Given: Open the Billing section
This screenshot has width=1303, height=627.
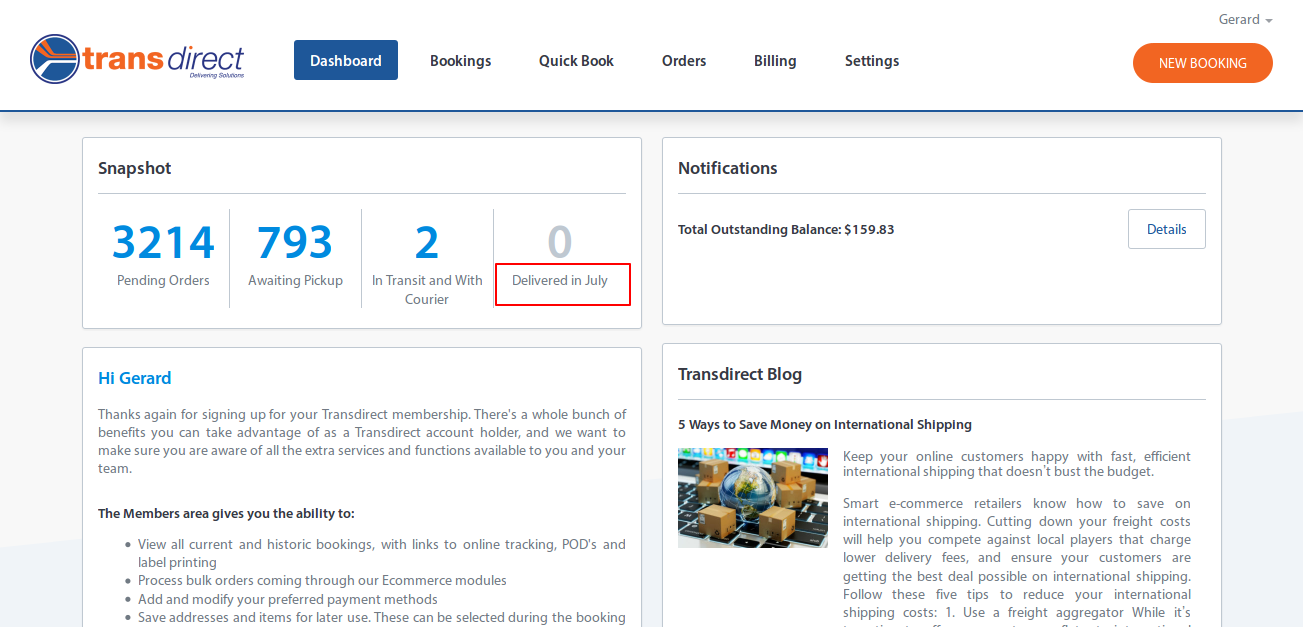Looking at the screenshot, I should (775, 61).
